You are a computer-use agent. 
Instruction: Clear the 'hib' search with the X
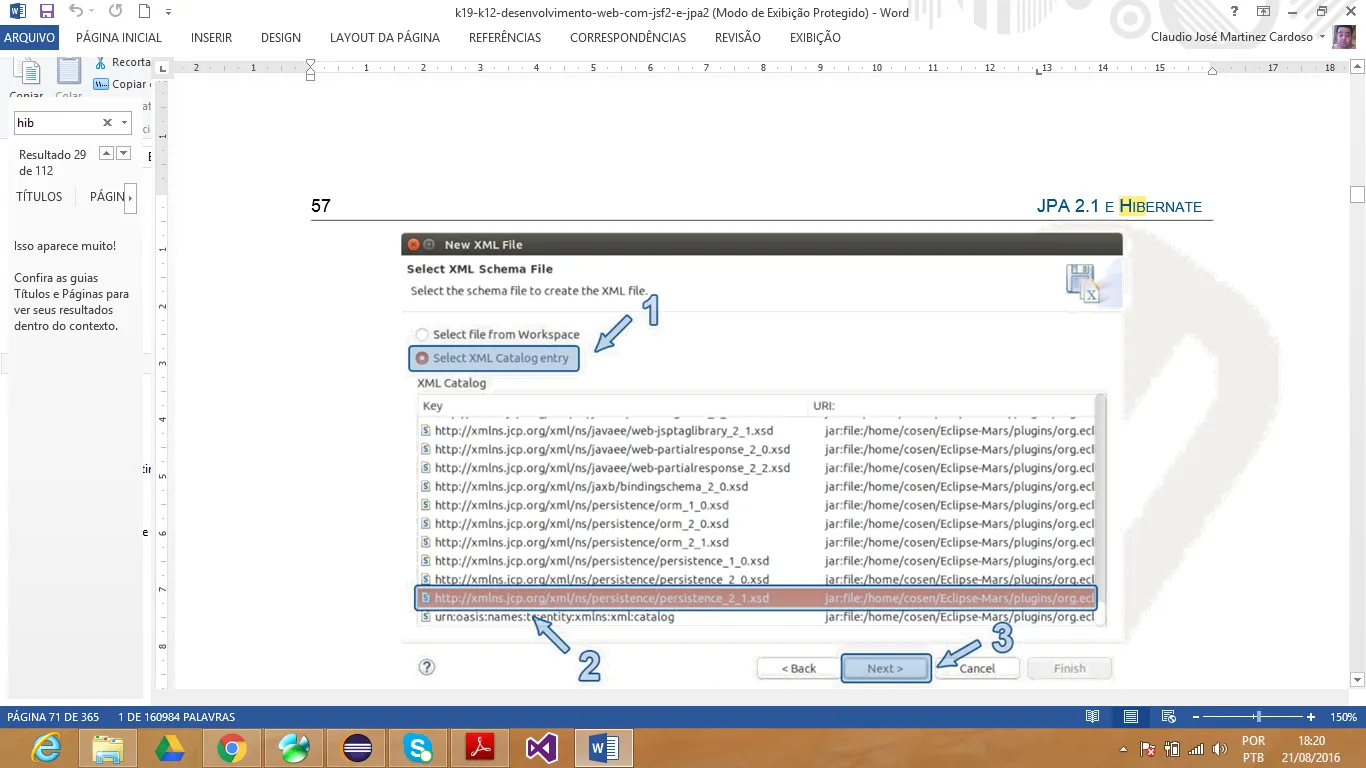pos(107,123)
